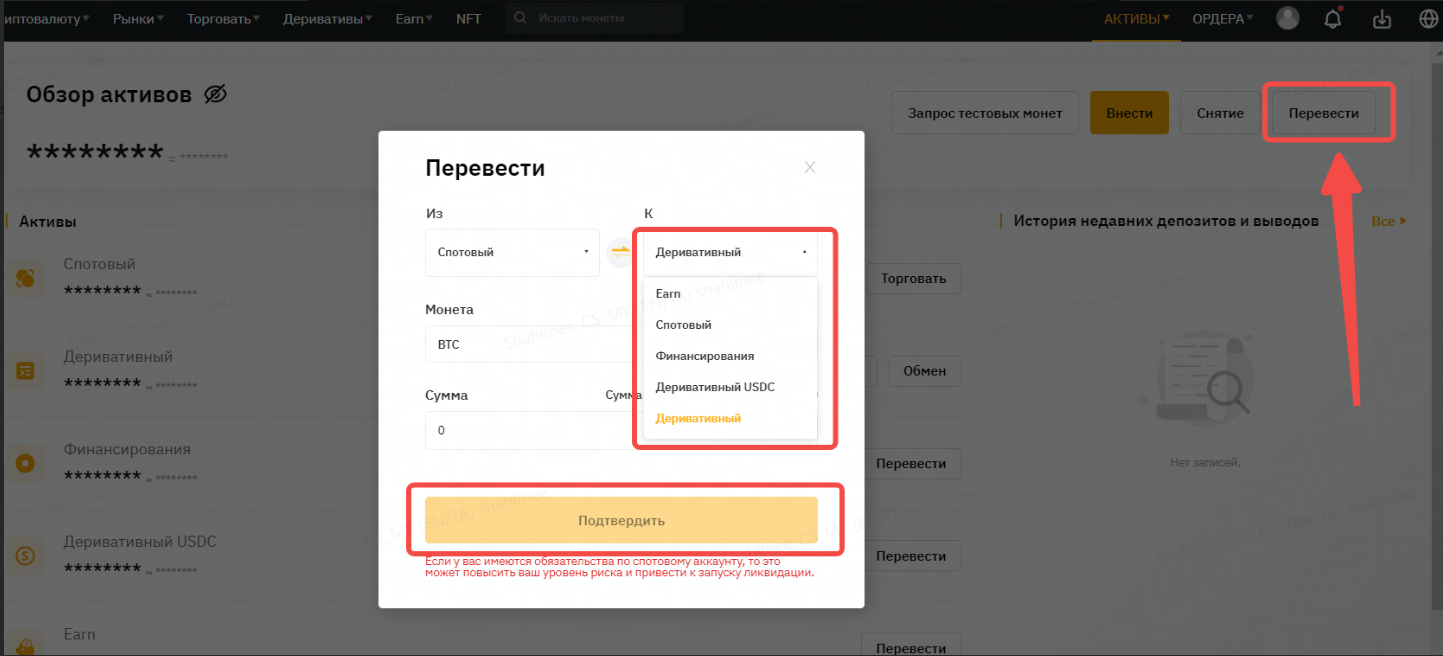Click the Внести deposit button
Screen dimensions: 1443x656
point(1129,113)
